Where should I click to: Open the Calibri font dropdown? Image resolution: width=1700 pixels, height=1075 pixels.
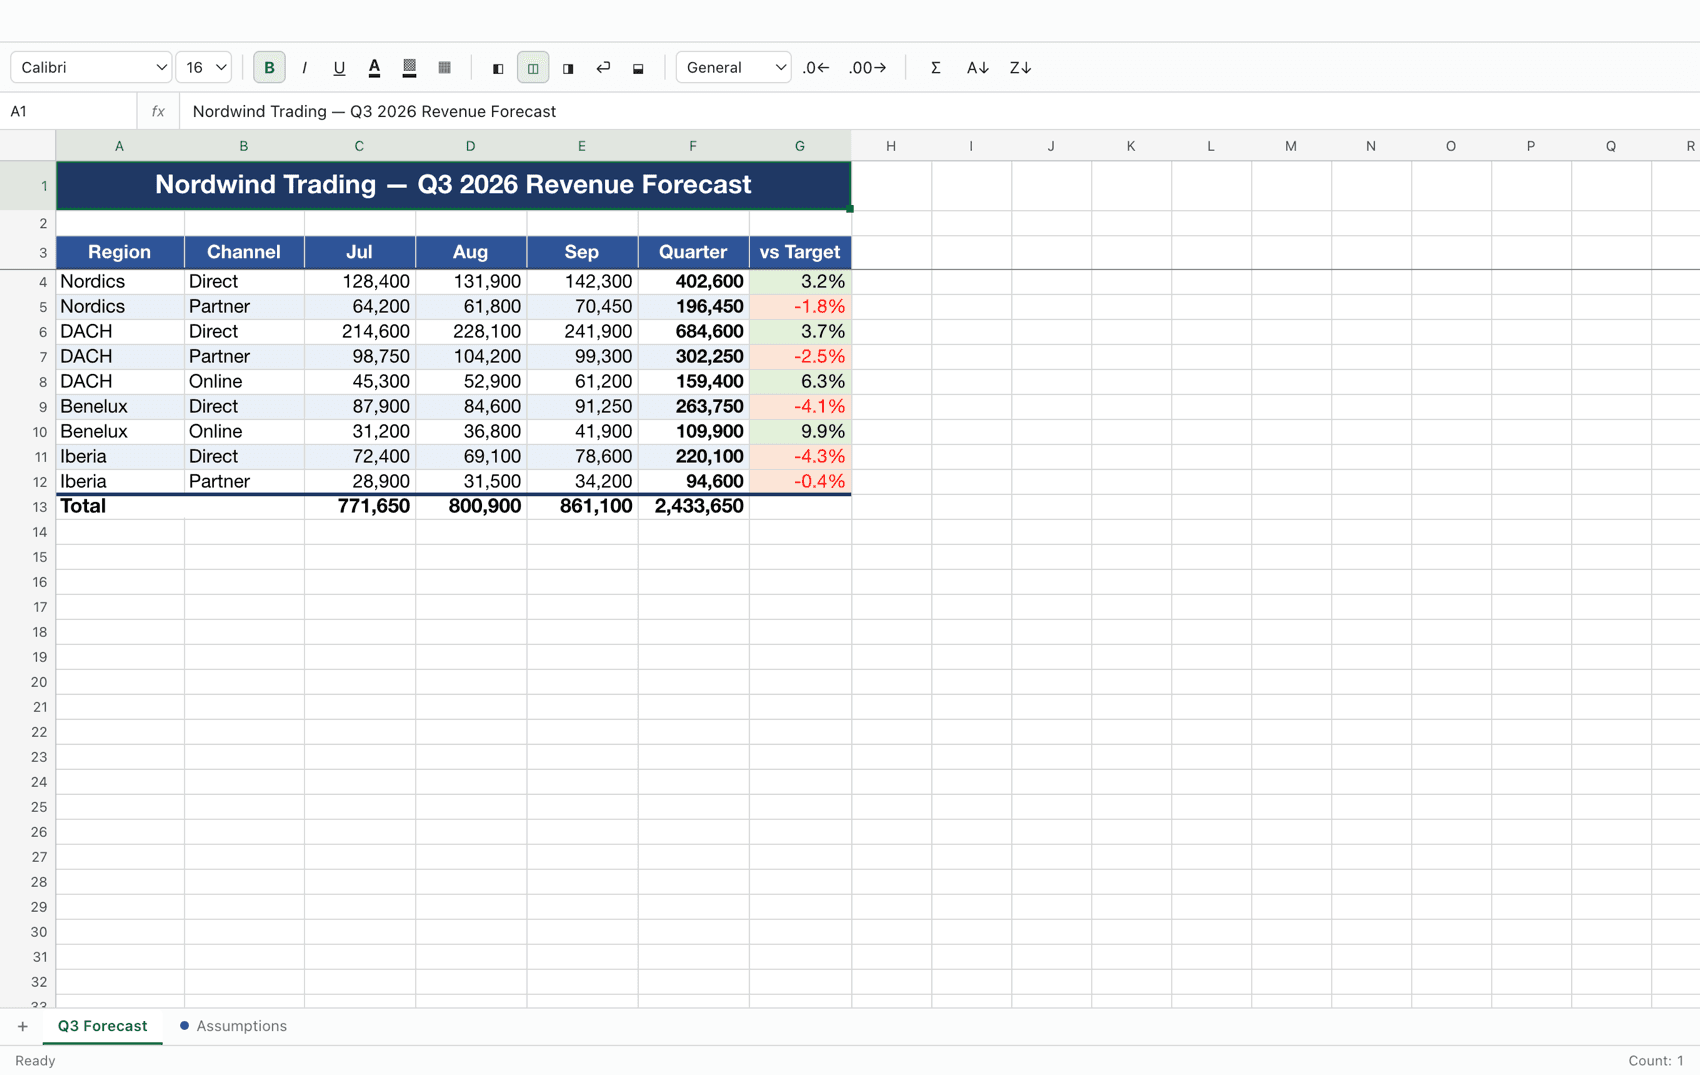91,68
